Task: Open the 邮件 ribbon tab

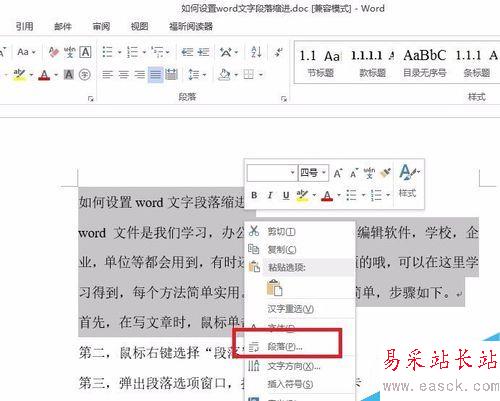Action: pos(63,26)
